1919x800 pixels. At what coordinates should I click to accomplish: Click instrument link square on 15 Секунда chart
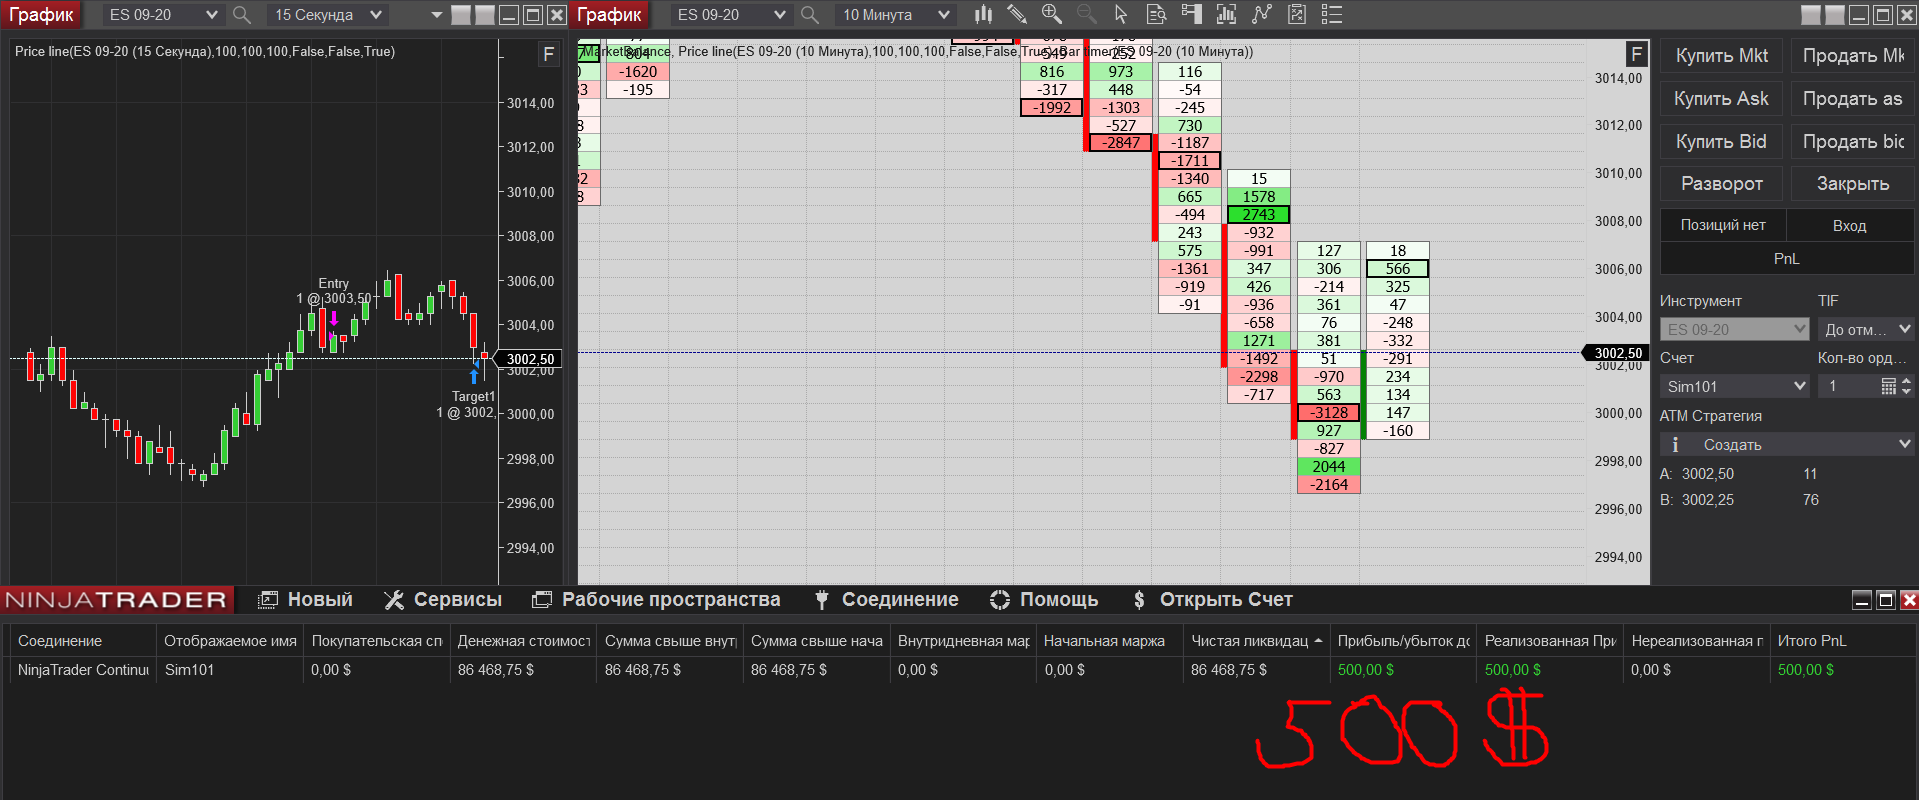[461, 15]
